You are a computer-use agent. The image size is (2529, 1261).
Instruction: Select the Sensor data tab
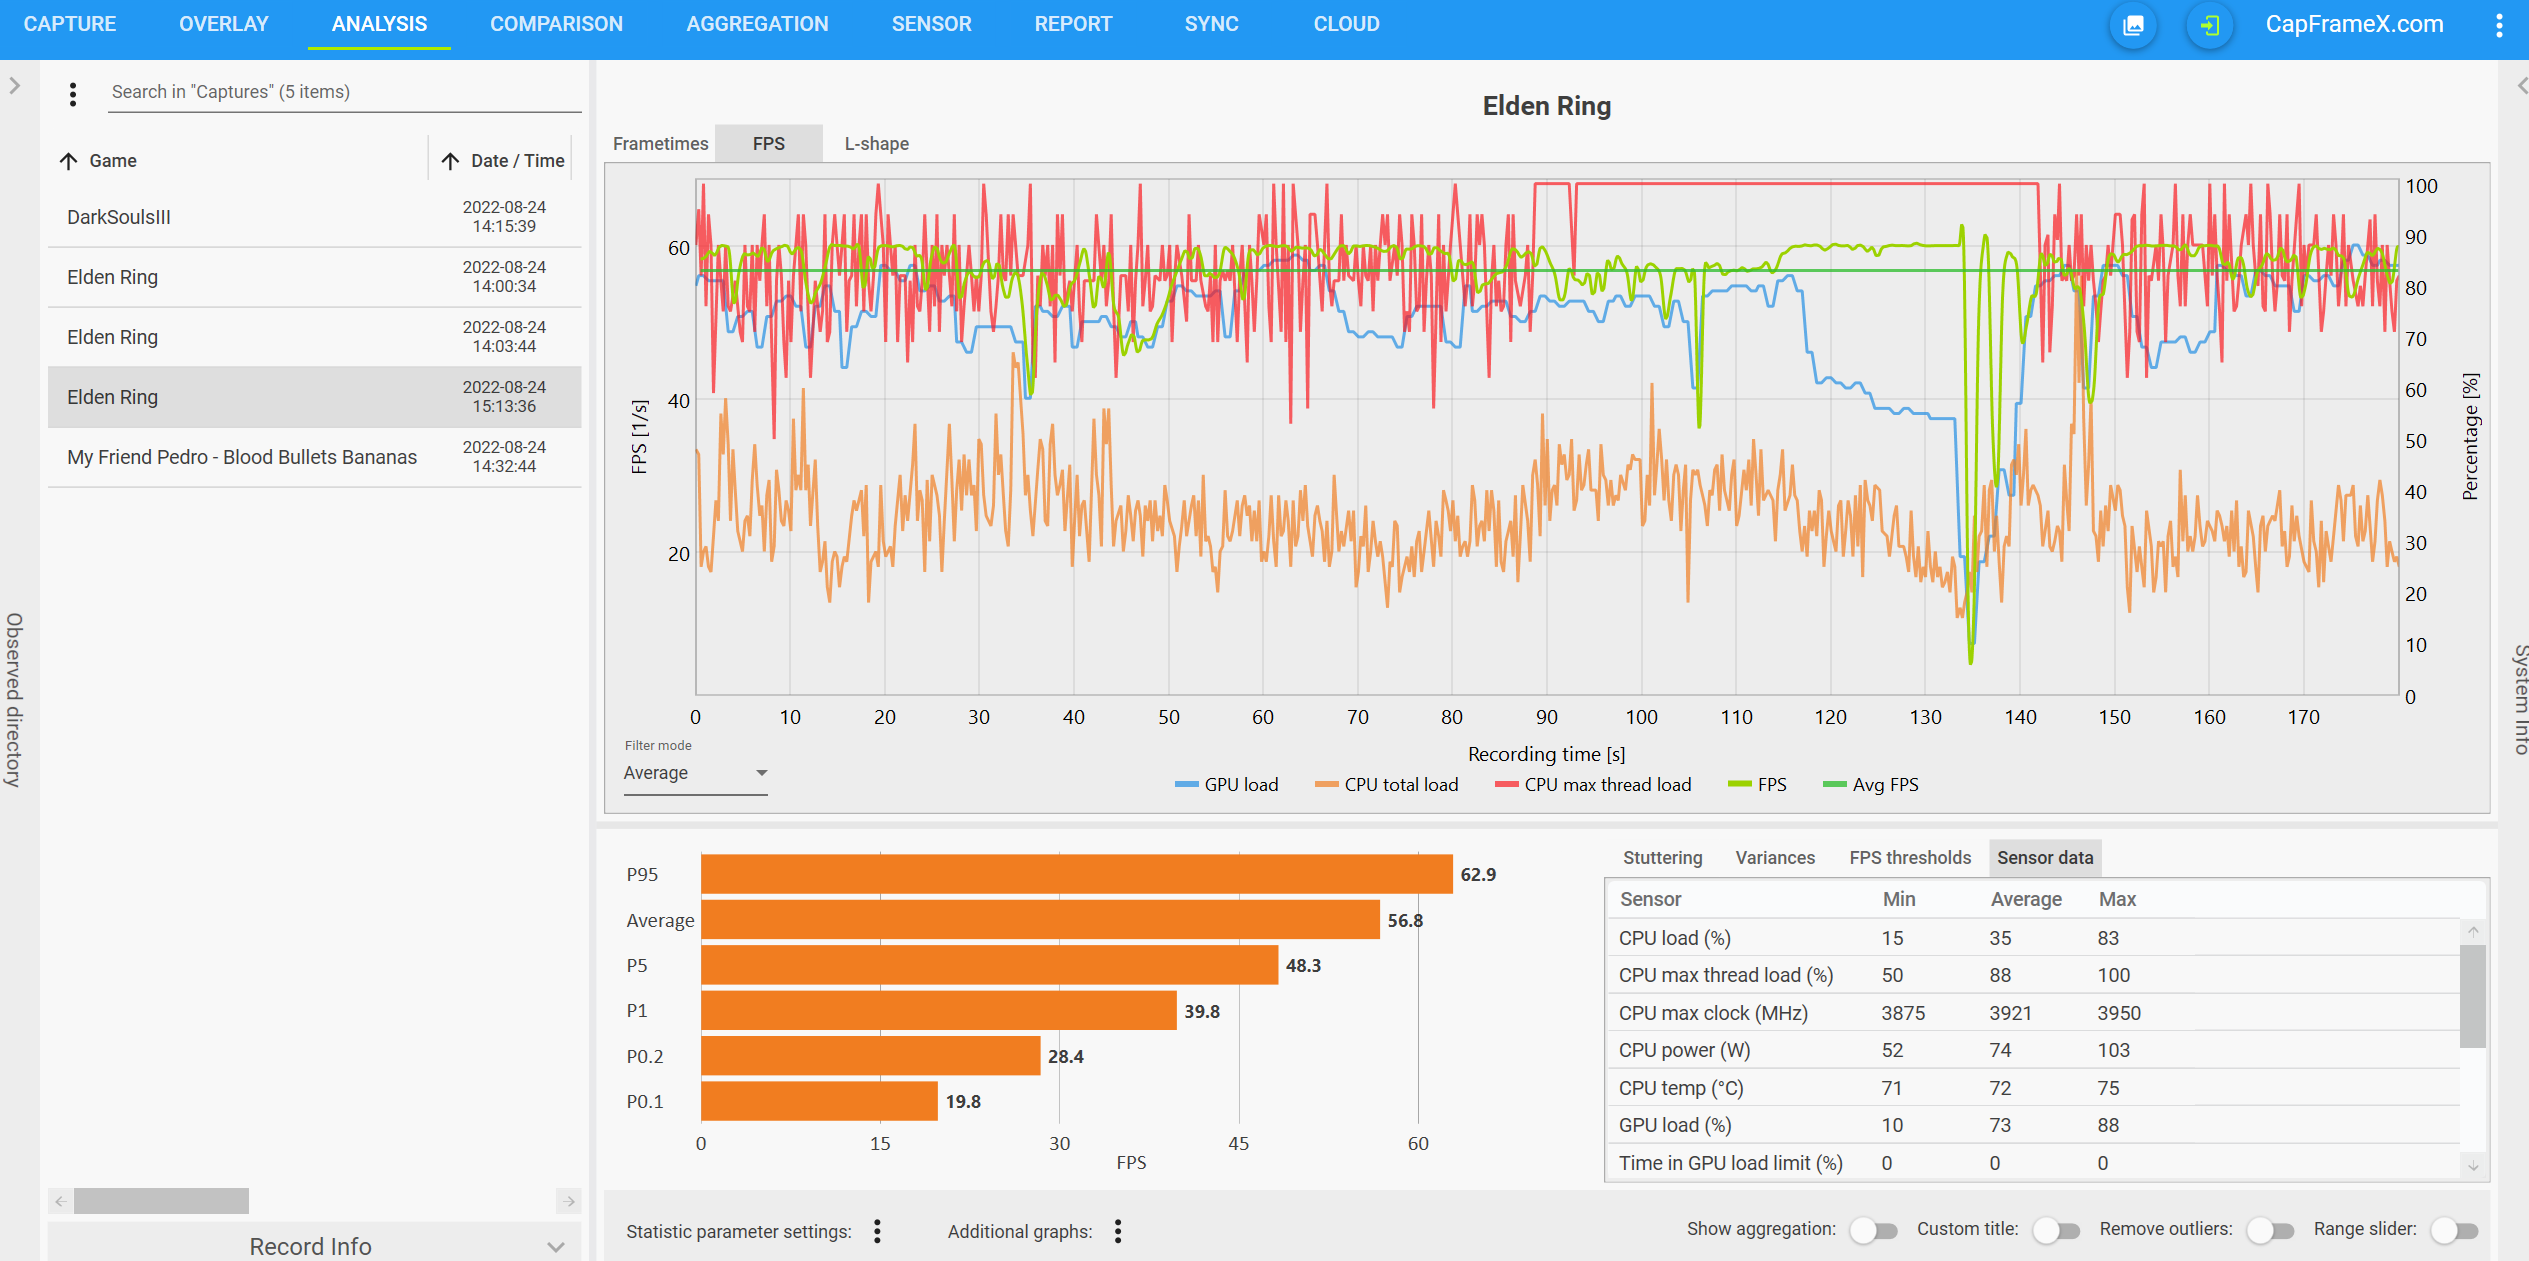pyautogui.click(x=2045, y=858)
